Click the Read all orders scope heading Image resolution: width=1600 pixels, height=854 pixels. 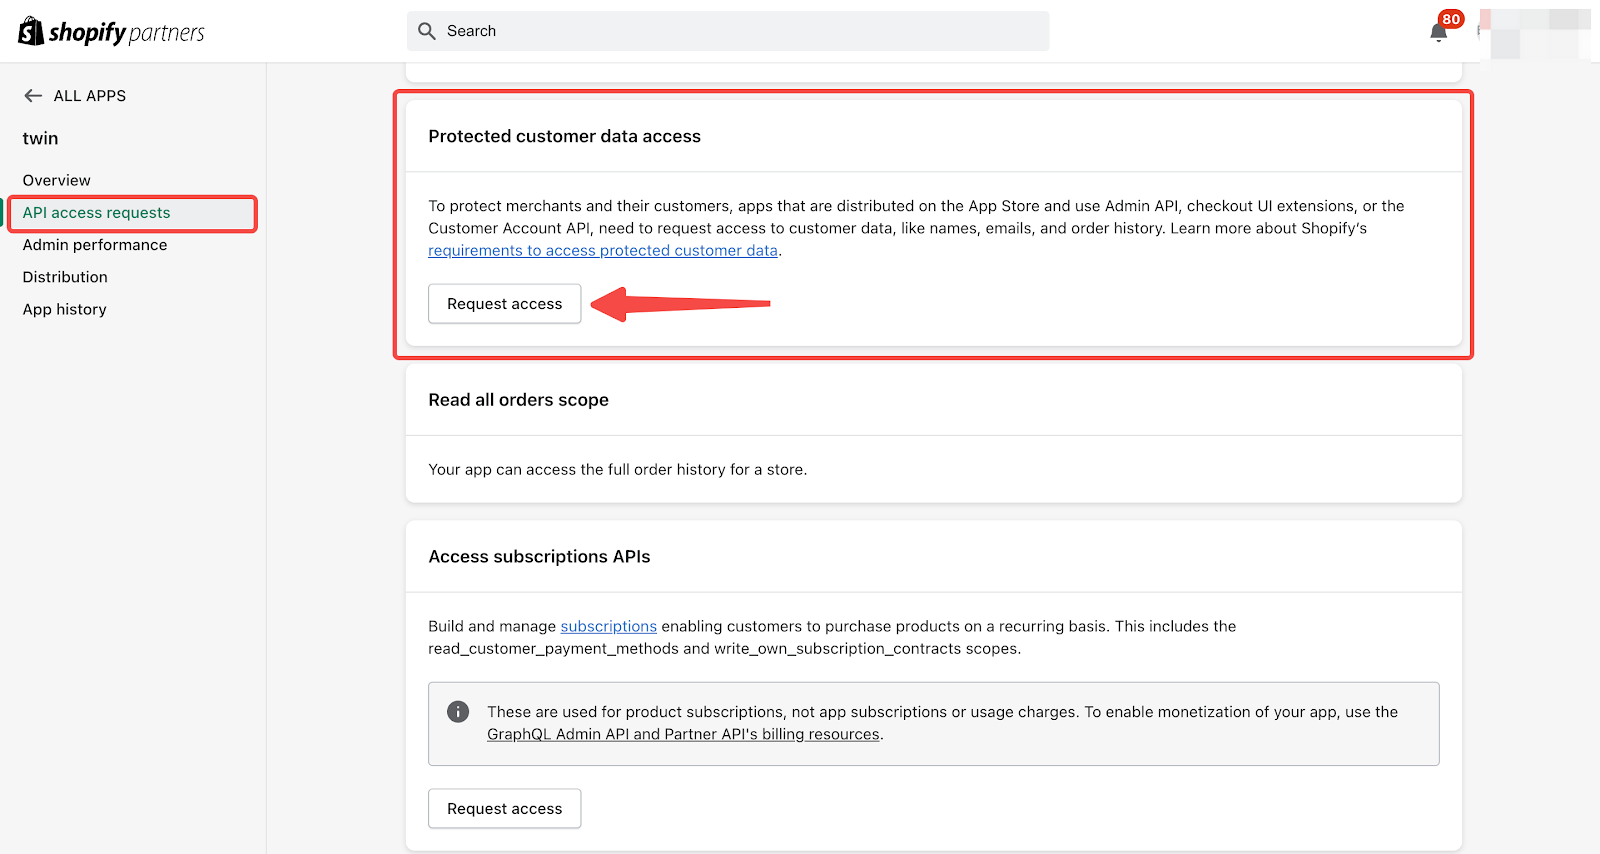point(518,400)
